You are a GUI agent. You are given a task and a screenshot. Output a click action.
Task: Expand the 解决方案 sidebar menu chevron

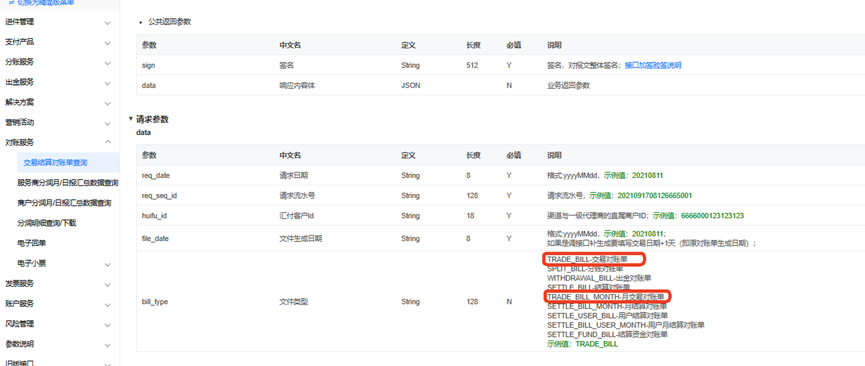[108, 103]
